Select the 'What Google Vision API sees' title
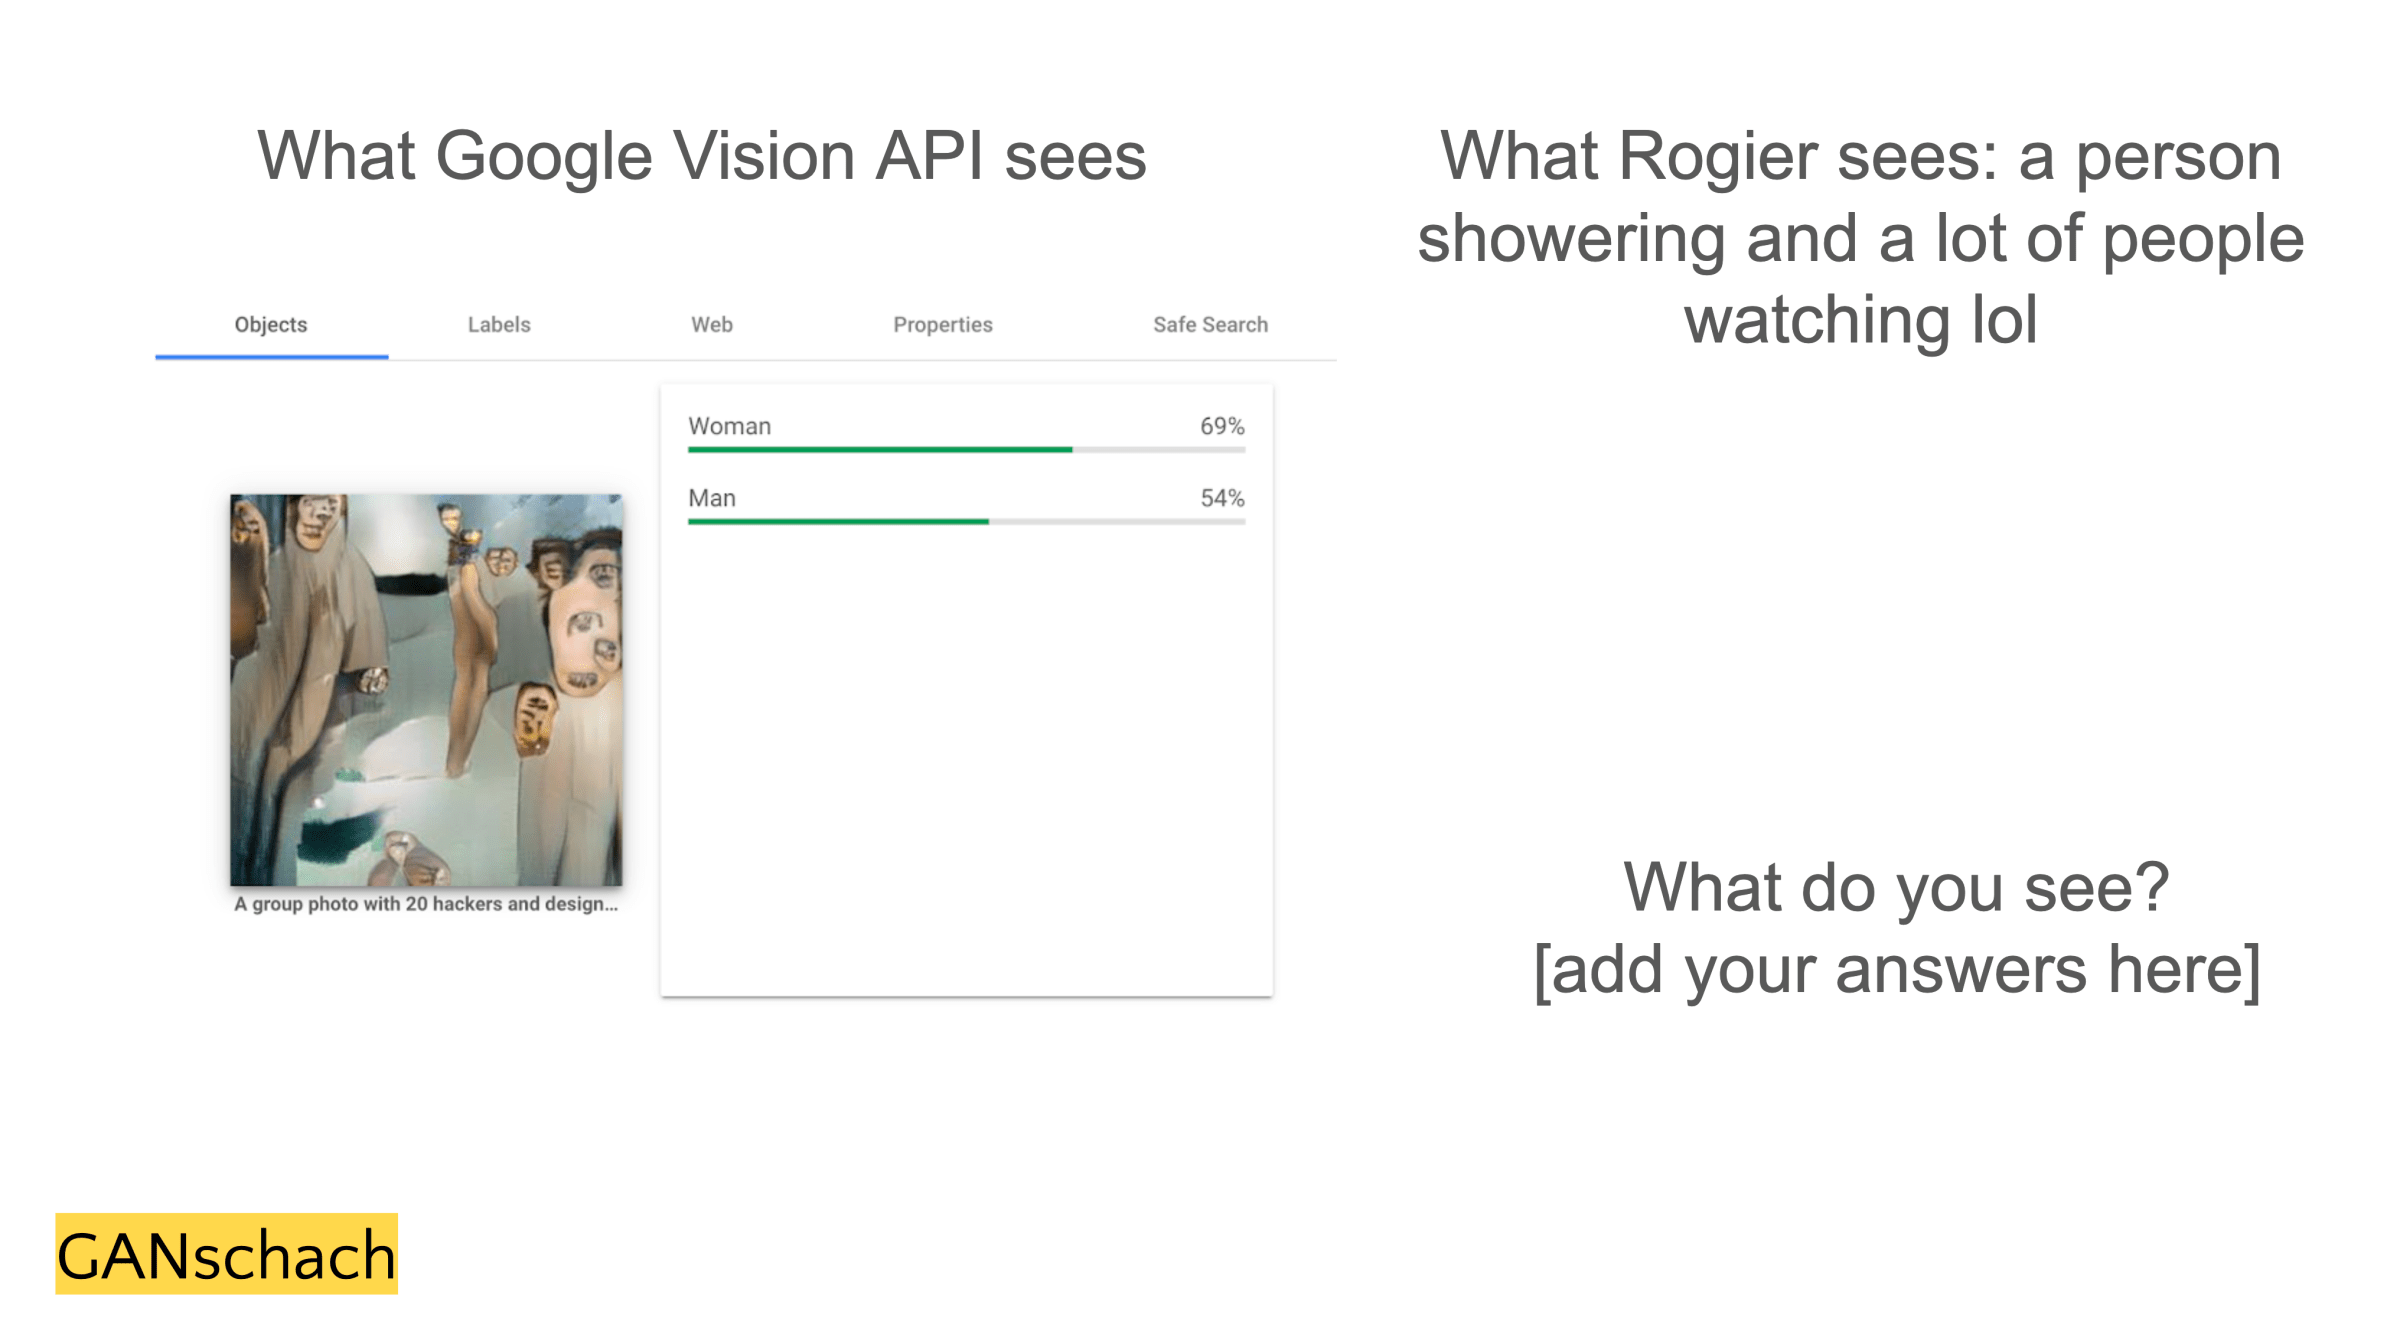Screen dimensions: 2400x1331 [x=701, y=156]
